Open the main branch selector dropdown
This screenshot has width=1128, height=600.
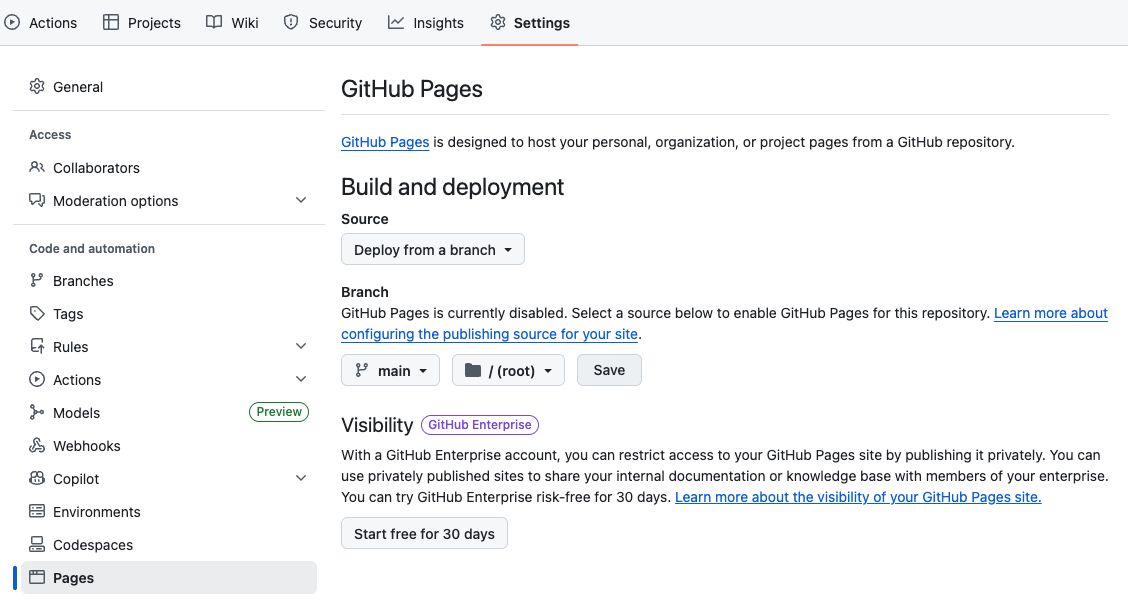(x=391, y=371)
